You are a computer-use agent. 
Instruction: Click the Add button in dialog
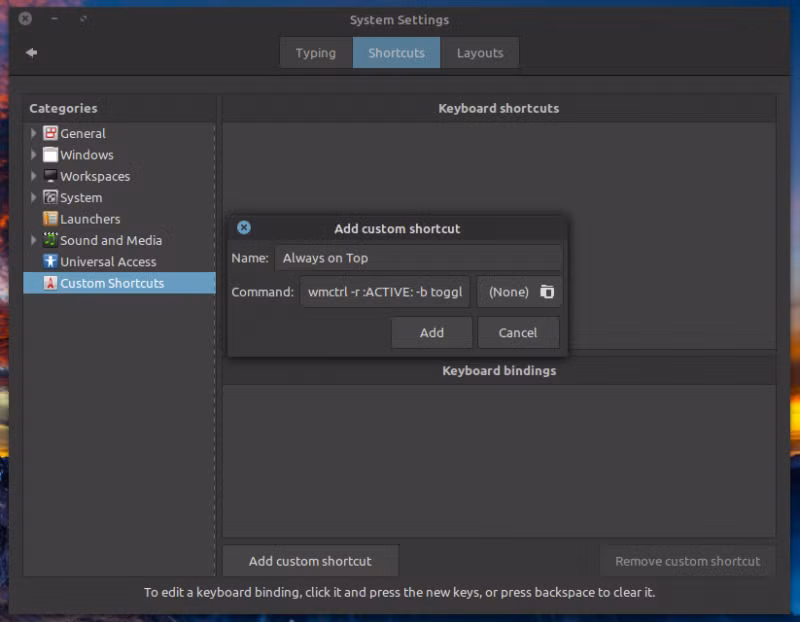coord(432,333)
